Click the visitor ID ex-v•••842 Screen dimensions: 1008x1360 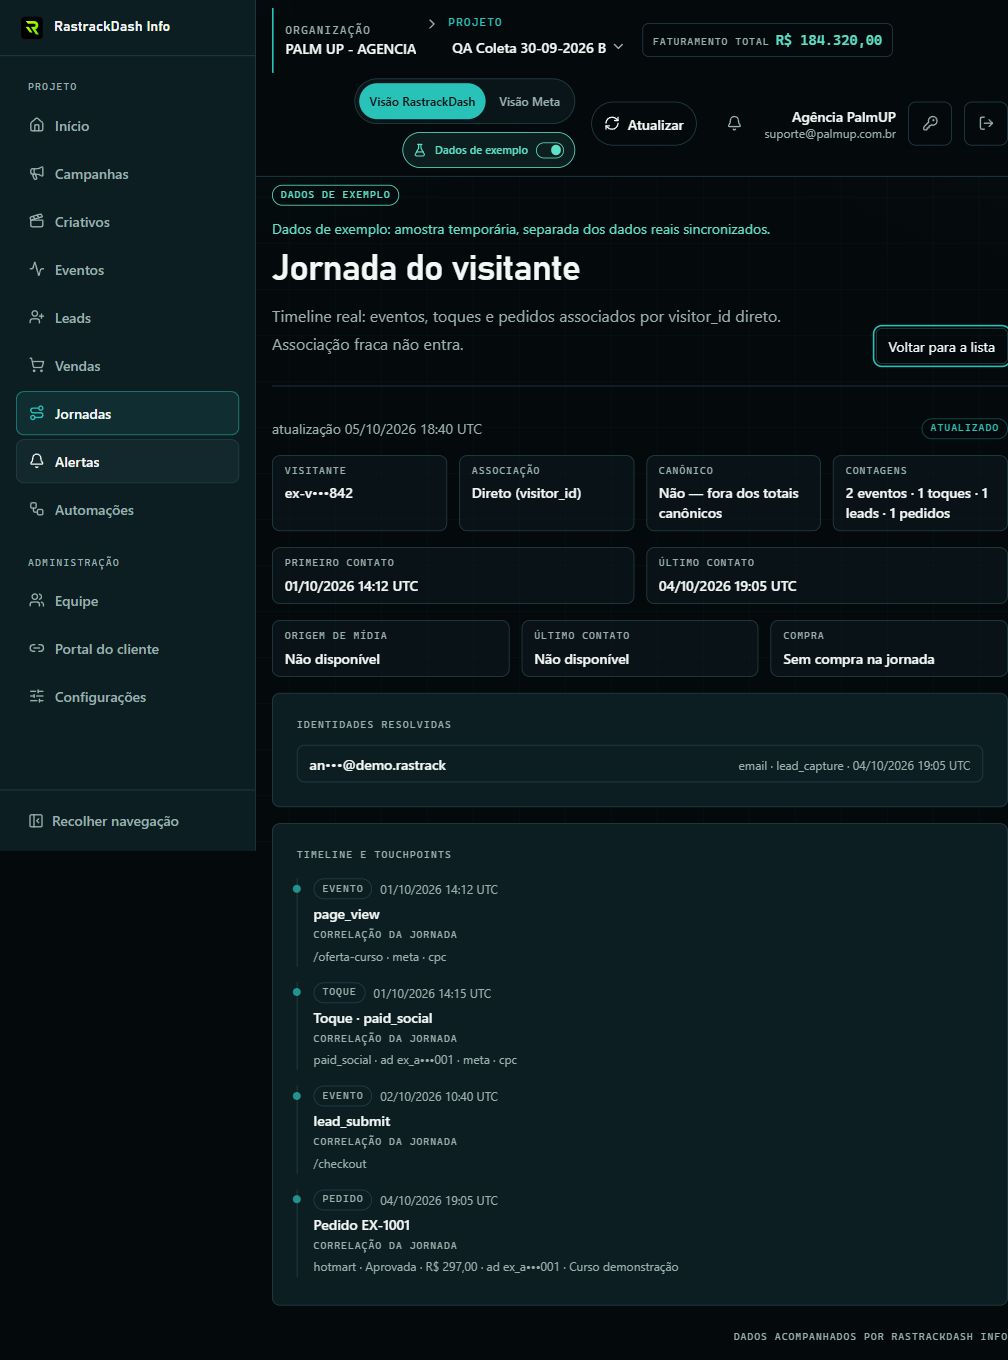318,493
